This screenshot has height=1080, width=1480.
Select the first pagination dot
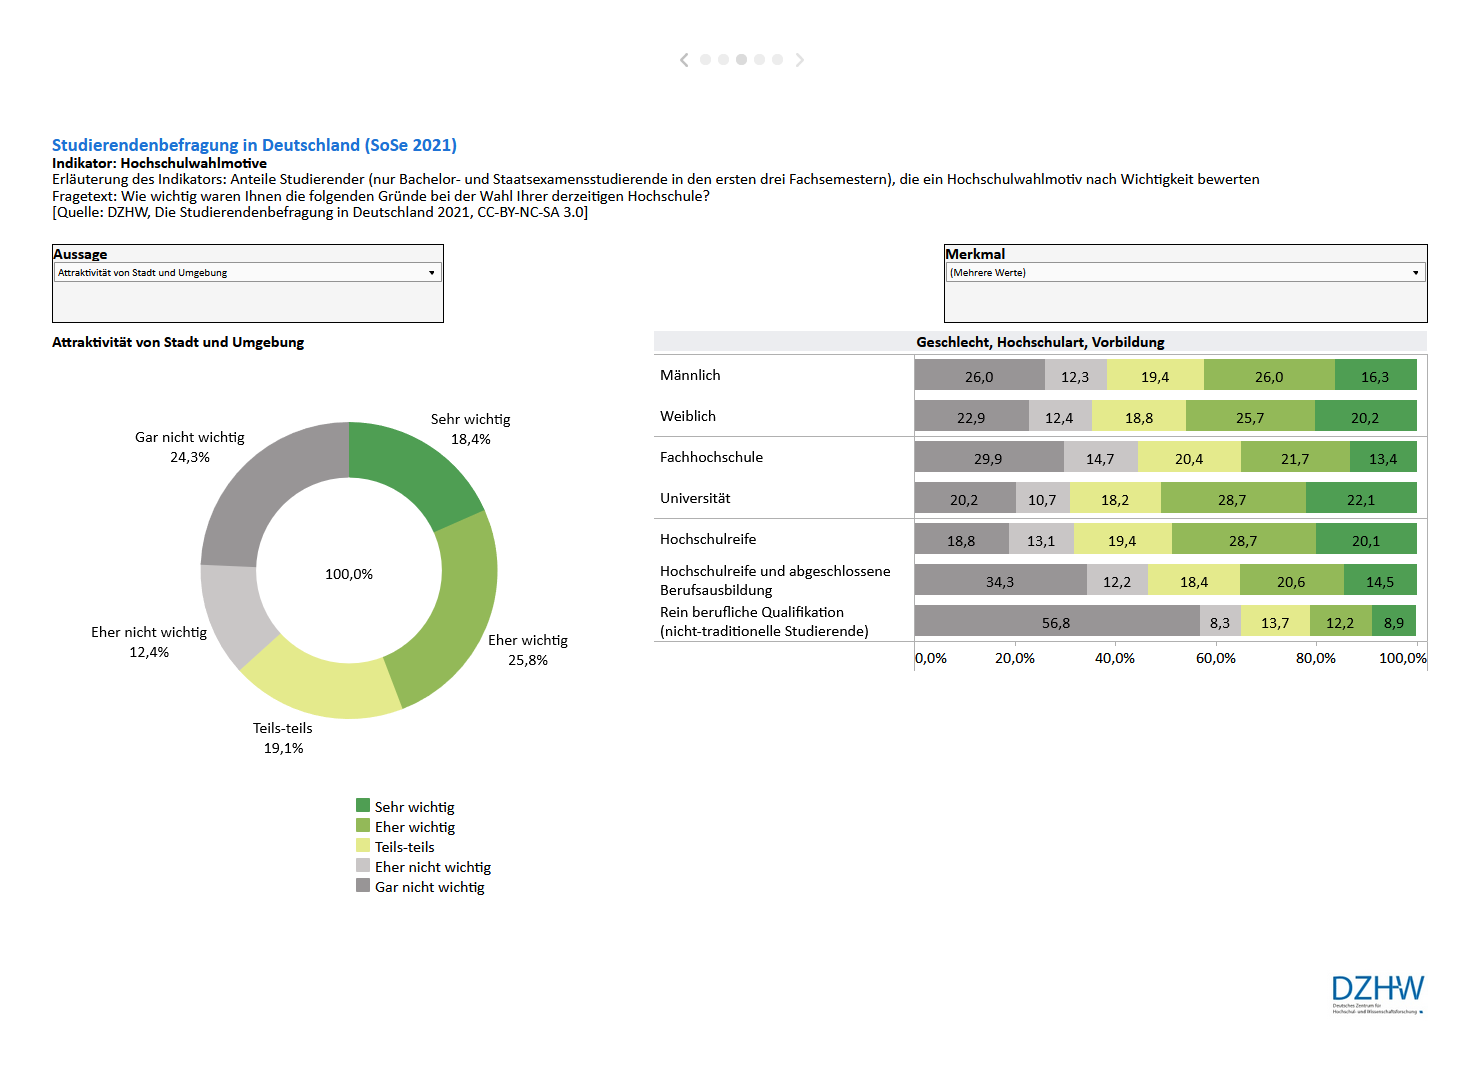click(x=705, y=60)
